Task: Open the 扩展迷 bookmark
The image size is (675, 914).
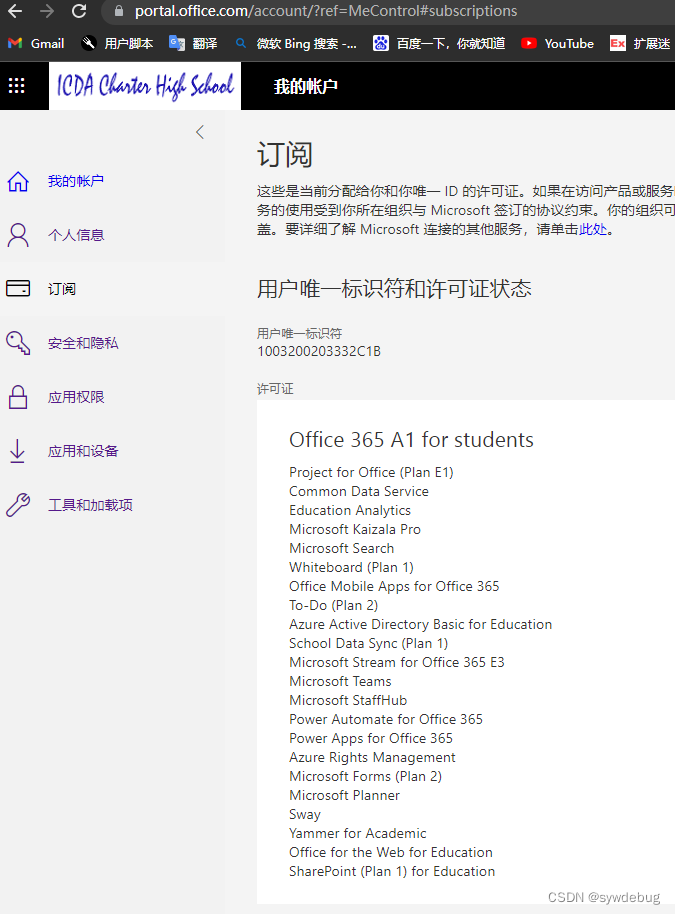Action: 640,44
